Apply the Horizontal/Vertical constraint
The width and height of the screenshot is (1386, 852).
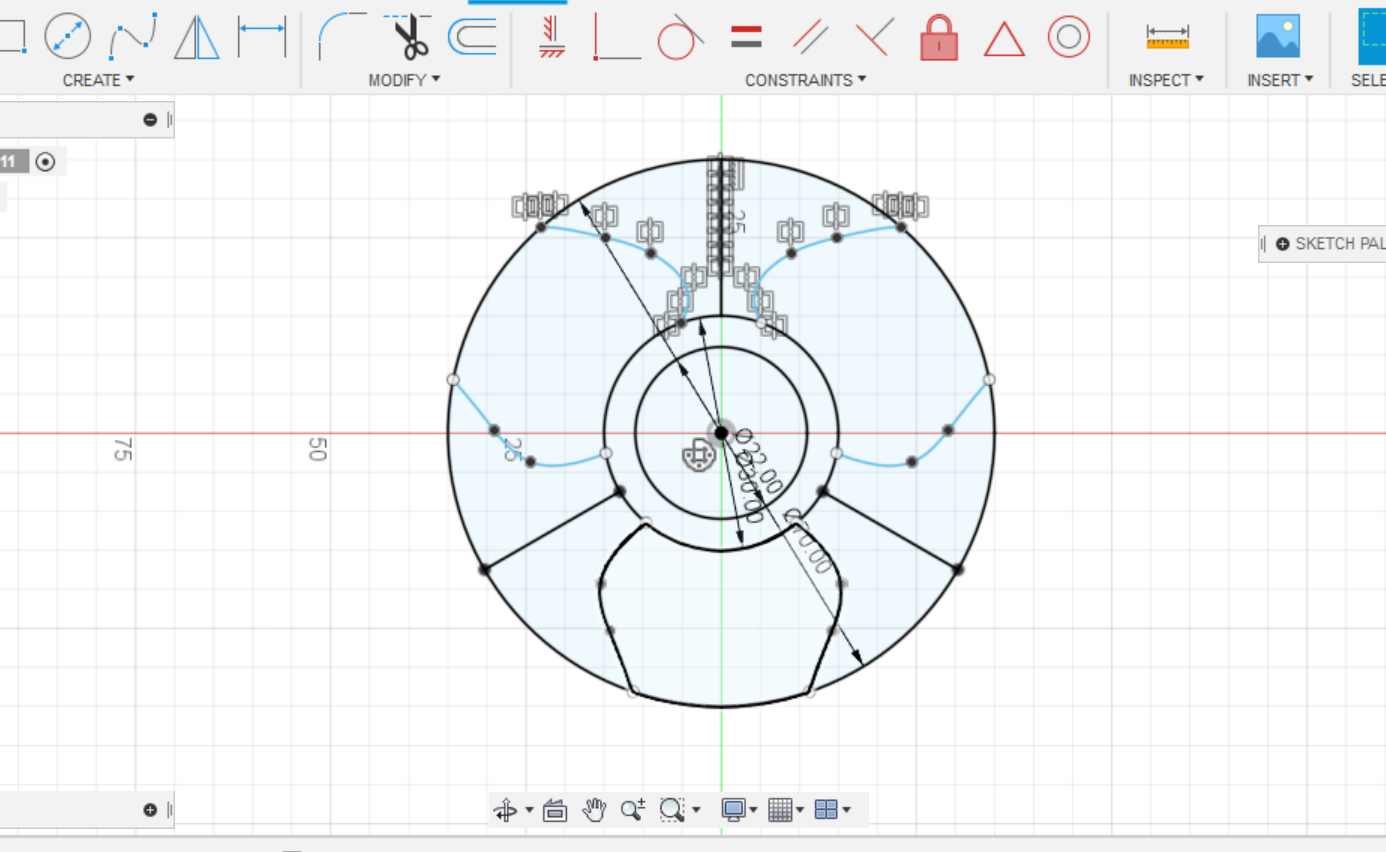pos(551,37)
